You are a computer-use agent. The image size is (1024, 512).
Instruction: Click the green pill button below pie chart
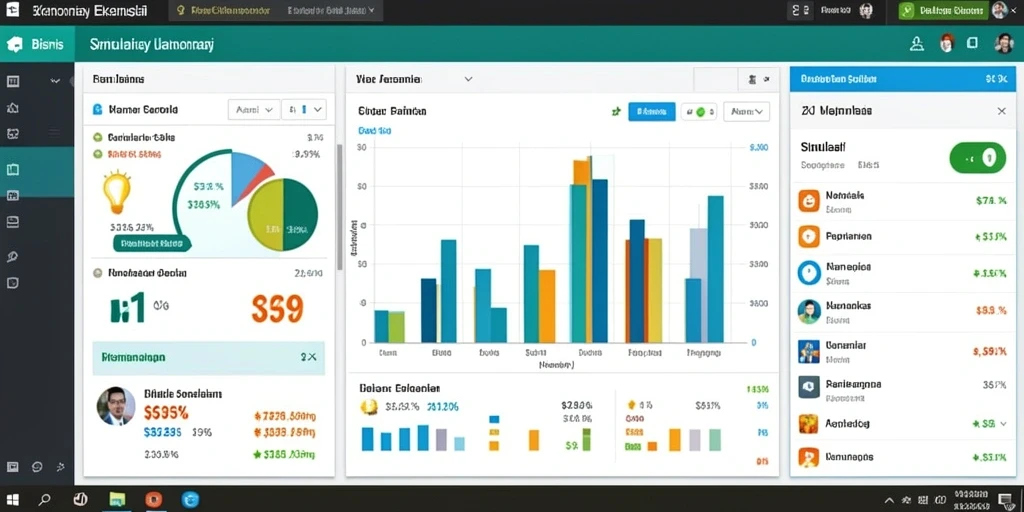point(152,244)
